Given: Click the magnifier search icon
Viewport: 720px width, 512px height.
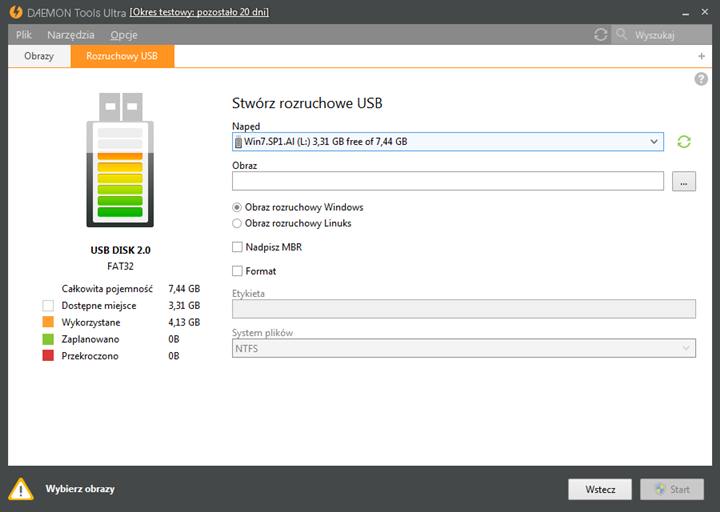Looking at the screenshot, I should 621,34.
